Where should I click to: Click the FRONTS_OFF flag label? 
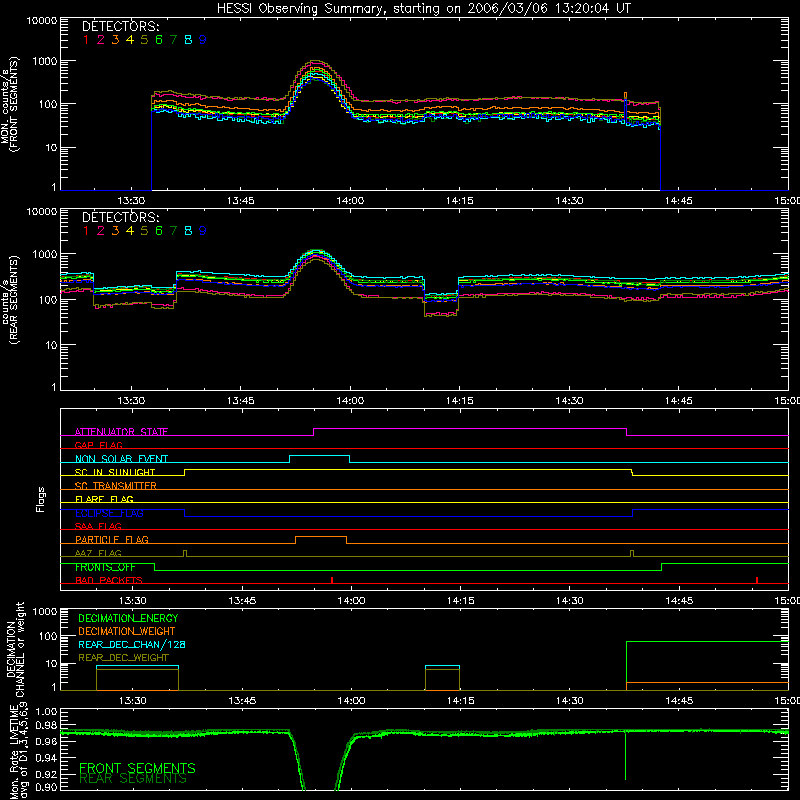[105, 567]
